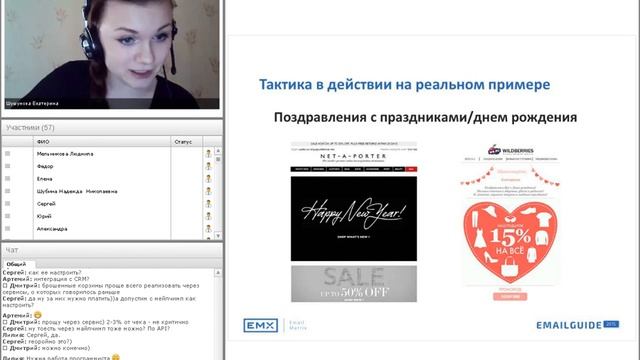Select participant name Елена
This screenshot has width=640, height=360.
[44, 179]
